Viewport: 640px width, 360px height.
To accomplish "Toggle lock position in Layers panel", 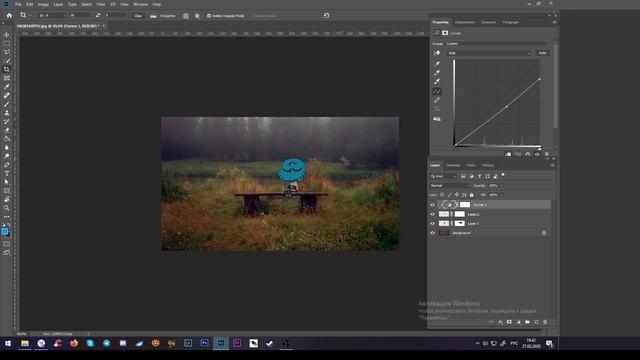I will [457, 195].
